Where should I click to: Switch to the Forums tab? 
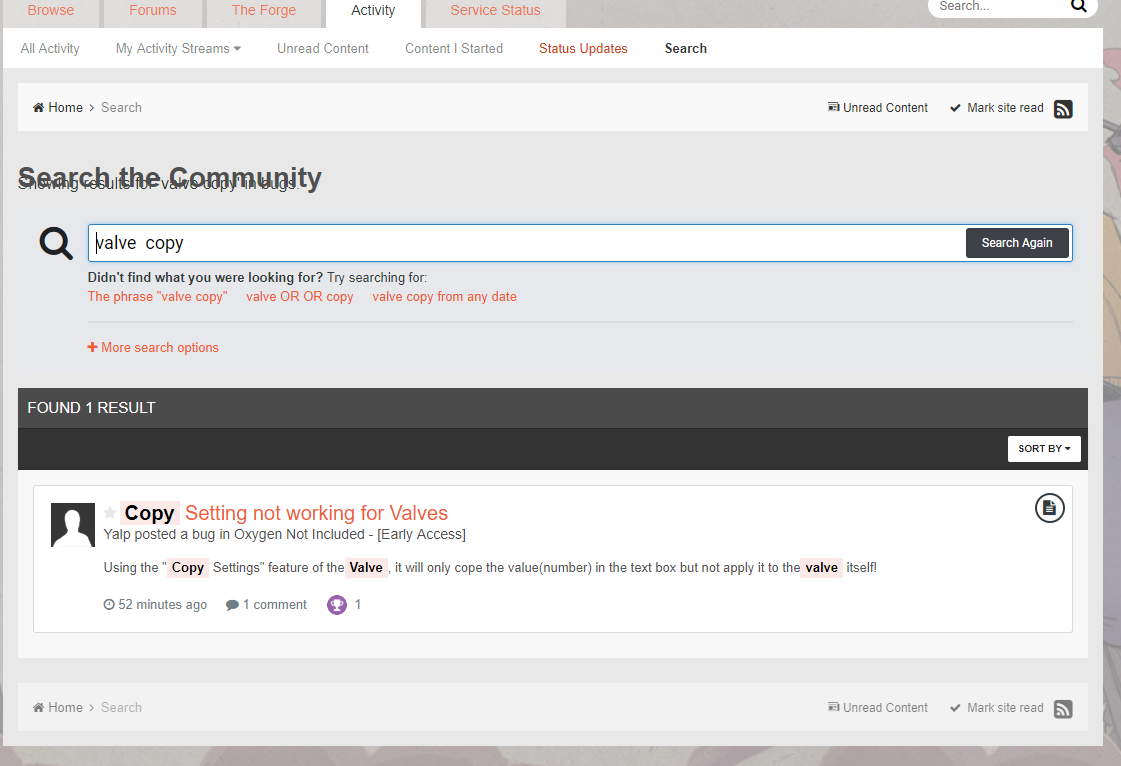click(x=153, y=11)
